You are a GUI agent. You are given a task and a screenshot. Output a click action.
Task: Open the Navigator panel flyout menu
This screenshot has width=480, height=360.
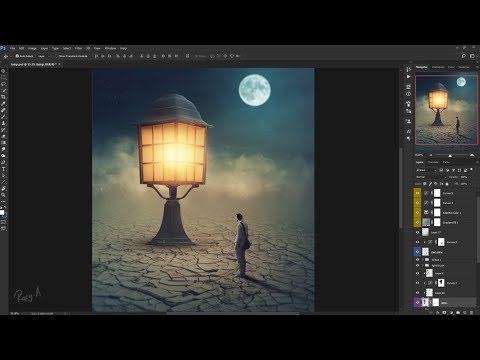[x=477, y=67]
